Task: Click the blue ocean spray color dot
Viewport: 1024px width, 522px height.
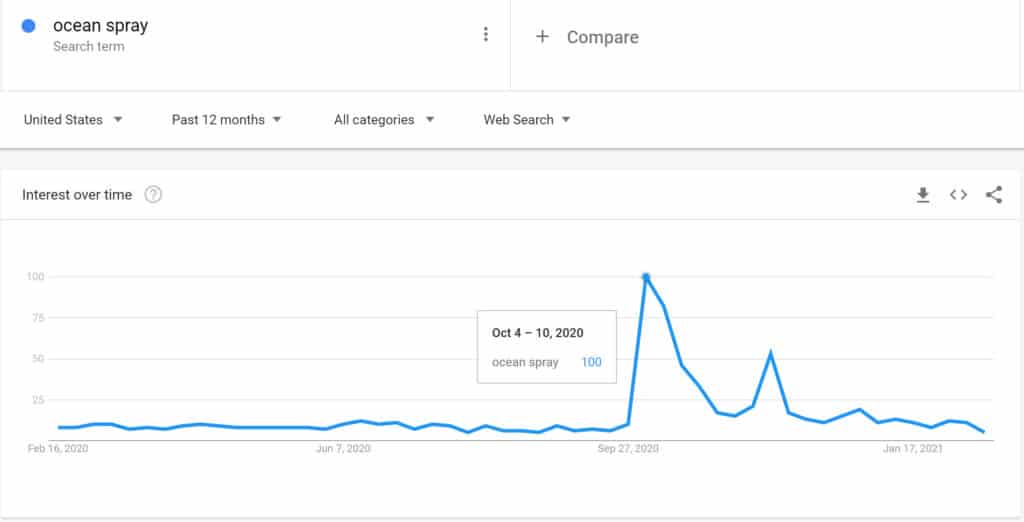Action: coord(28,26)
